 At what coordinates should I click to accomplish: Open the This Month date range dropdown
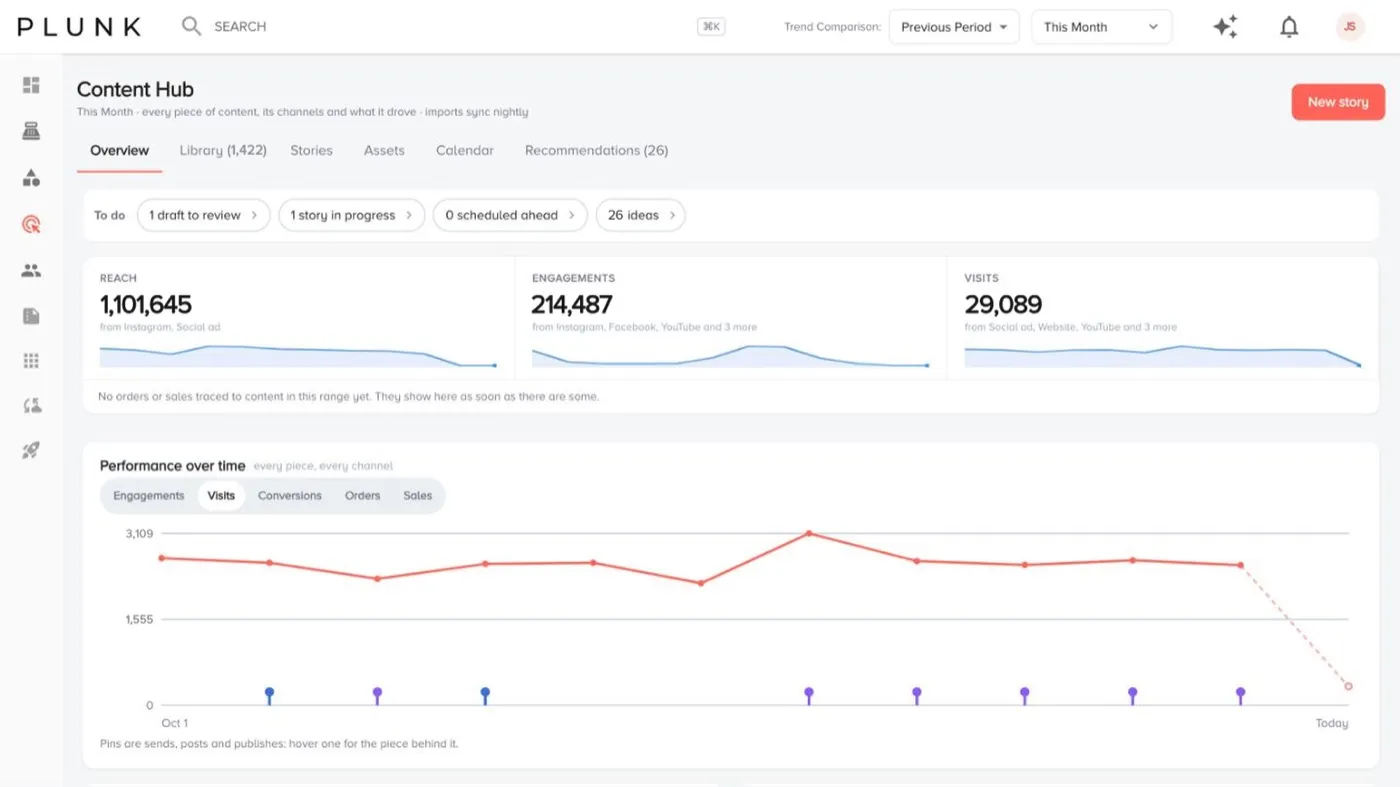1101,27
